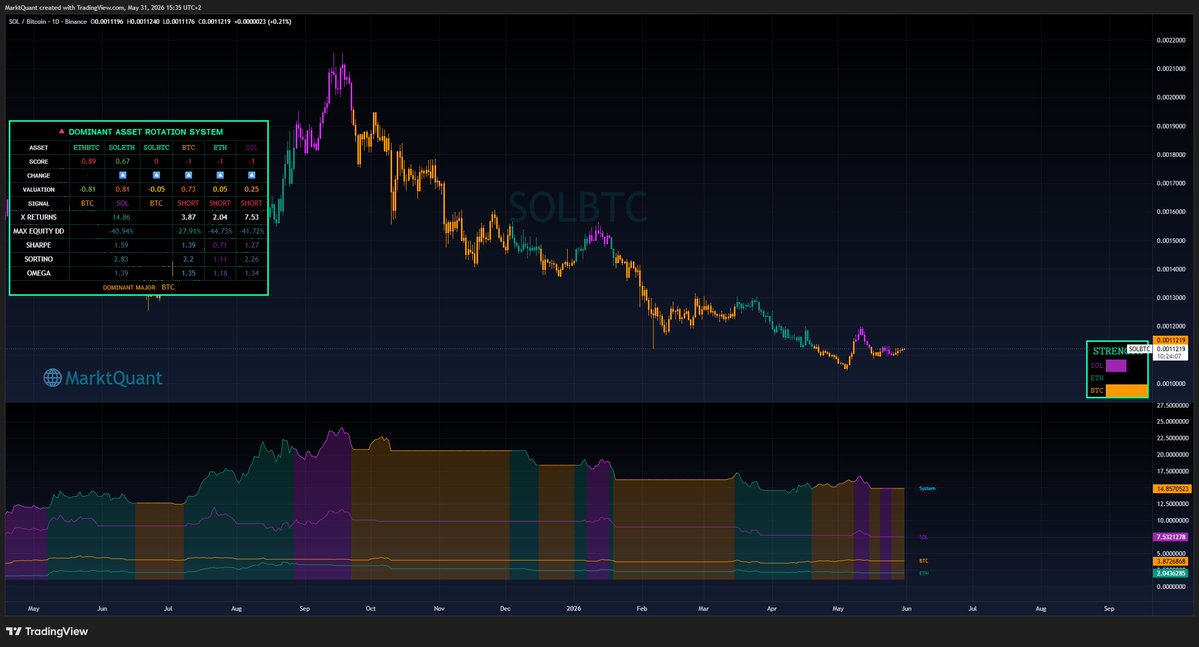This screenshot has height=647, width=1199.
Task: Click the high value H0.0011240
Action: tap(144, 21)
